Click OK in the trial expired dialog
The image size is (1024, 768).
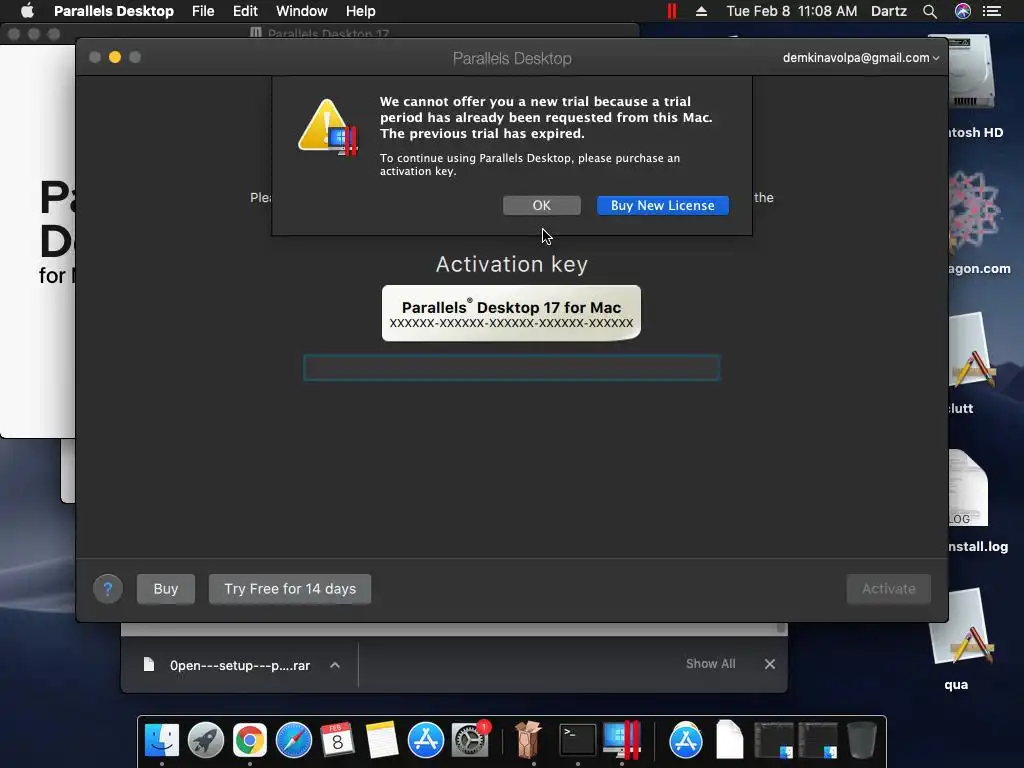[x=541, y=205]
